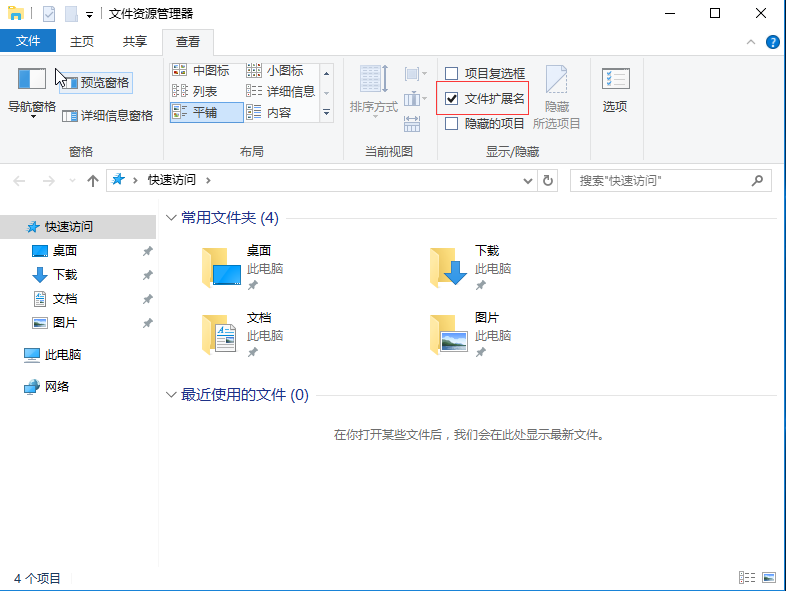This screenshot has height=591, width=786.
Task: Click the 导航窗格 navigation pane icon
Action: [32, 80]
